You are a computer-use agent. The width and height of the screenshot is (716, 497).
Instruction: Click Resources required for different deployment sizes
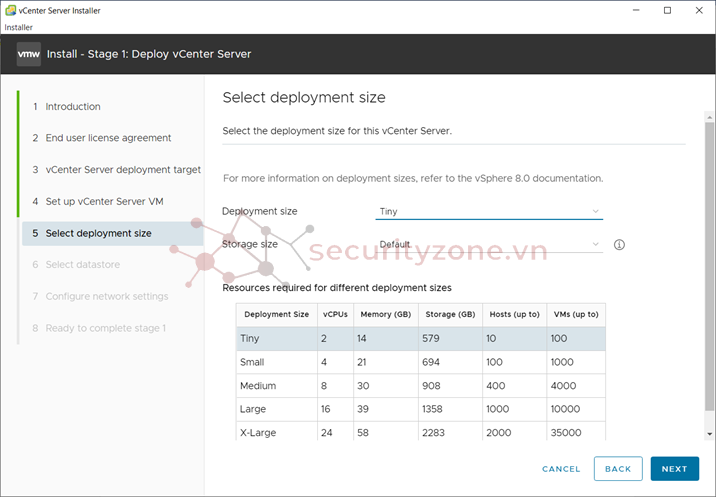337,288
